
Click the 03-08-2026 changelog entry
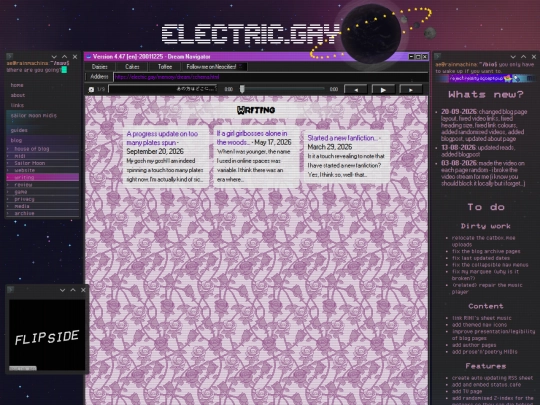coord(483,173)
